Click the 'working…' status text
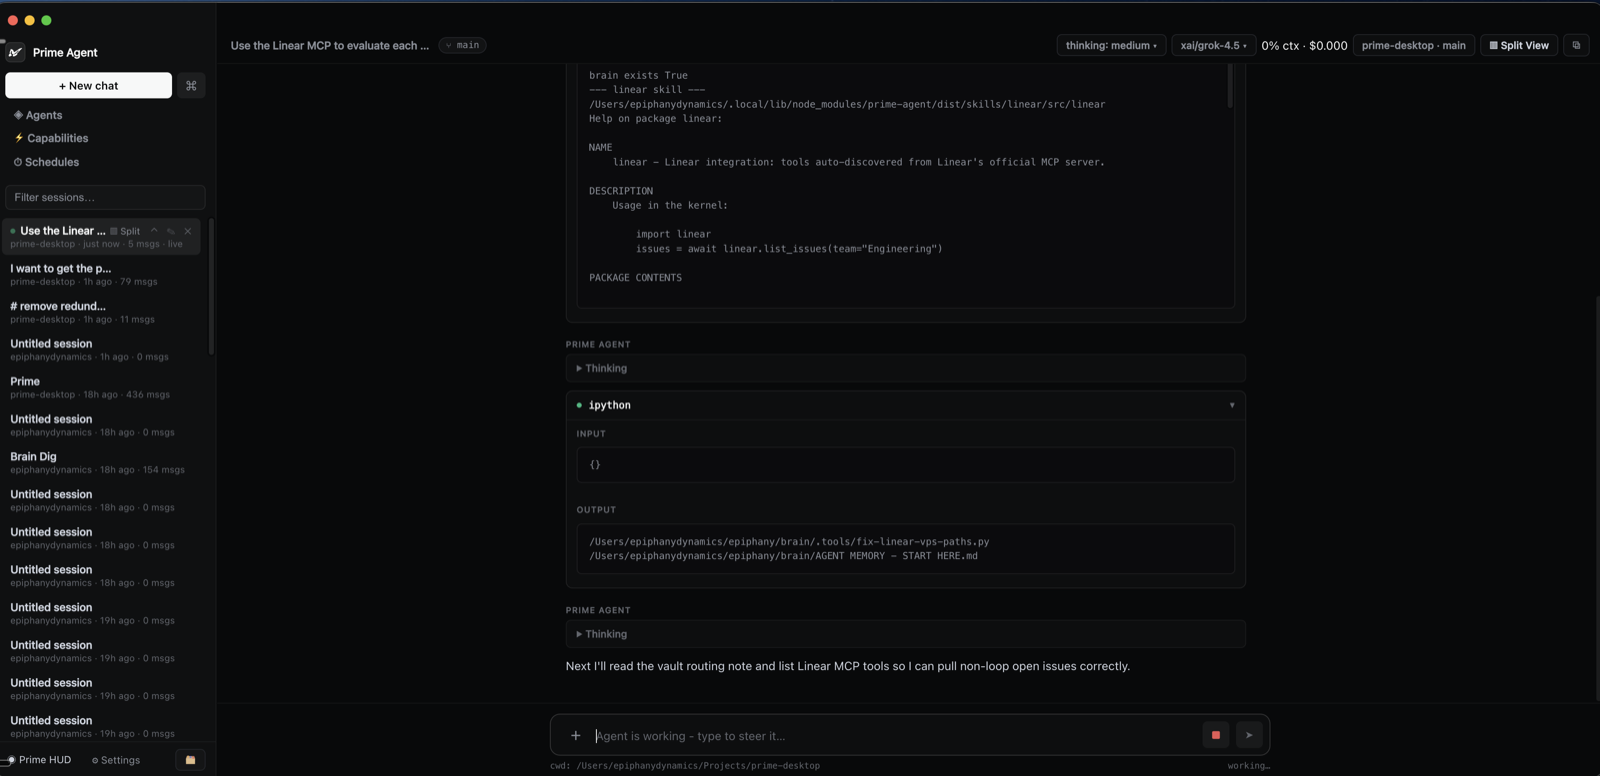 pos(1249,766)
